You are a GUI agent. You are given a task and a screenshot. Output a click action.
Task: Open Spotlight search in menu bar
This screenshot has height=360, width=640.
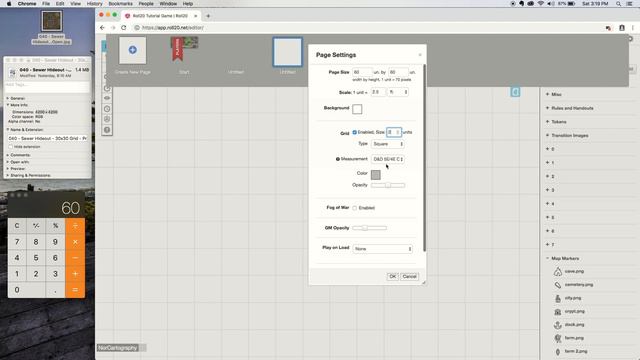tap(618, 4)
